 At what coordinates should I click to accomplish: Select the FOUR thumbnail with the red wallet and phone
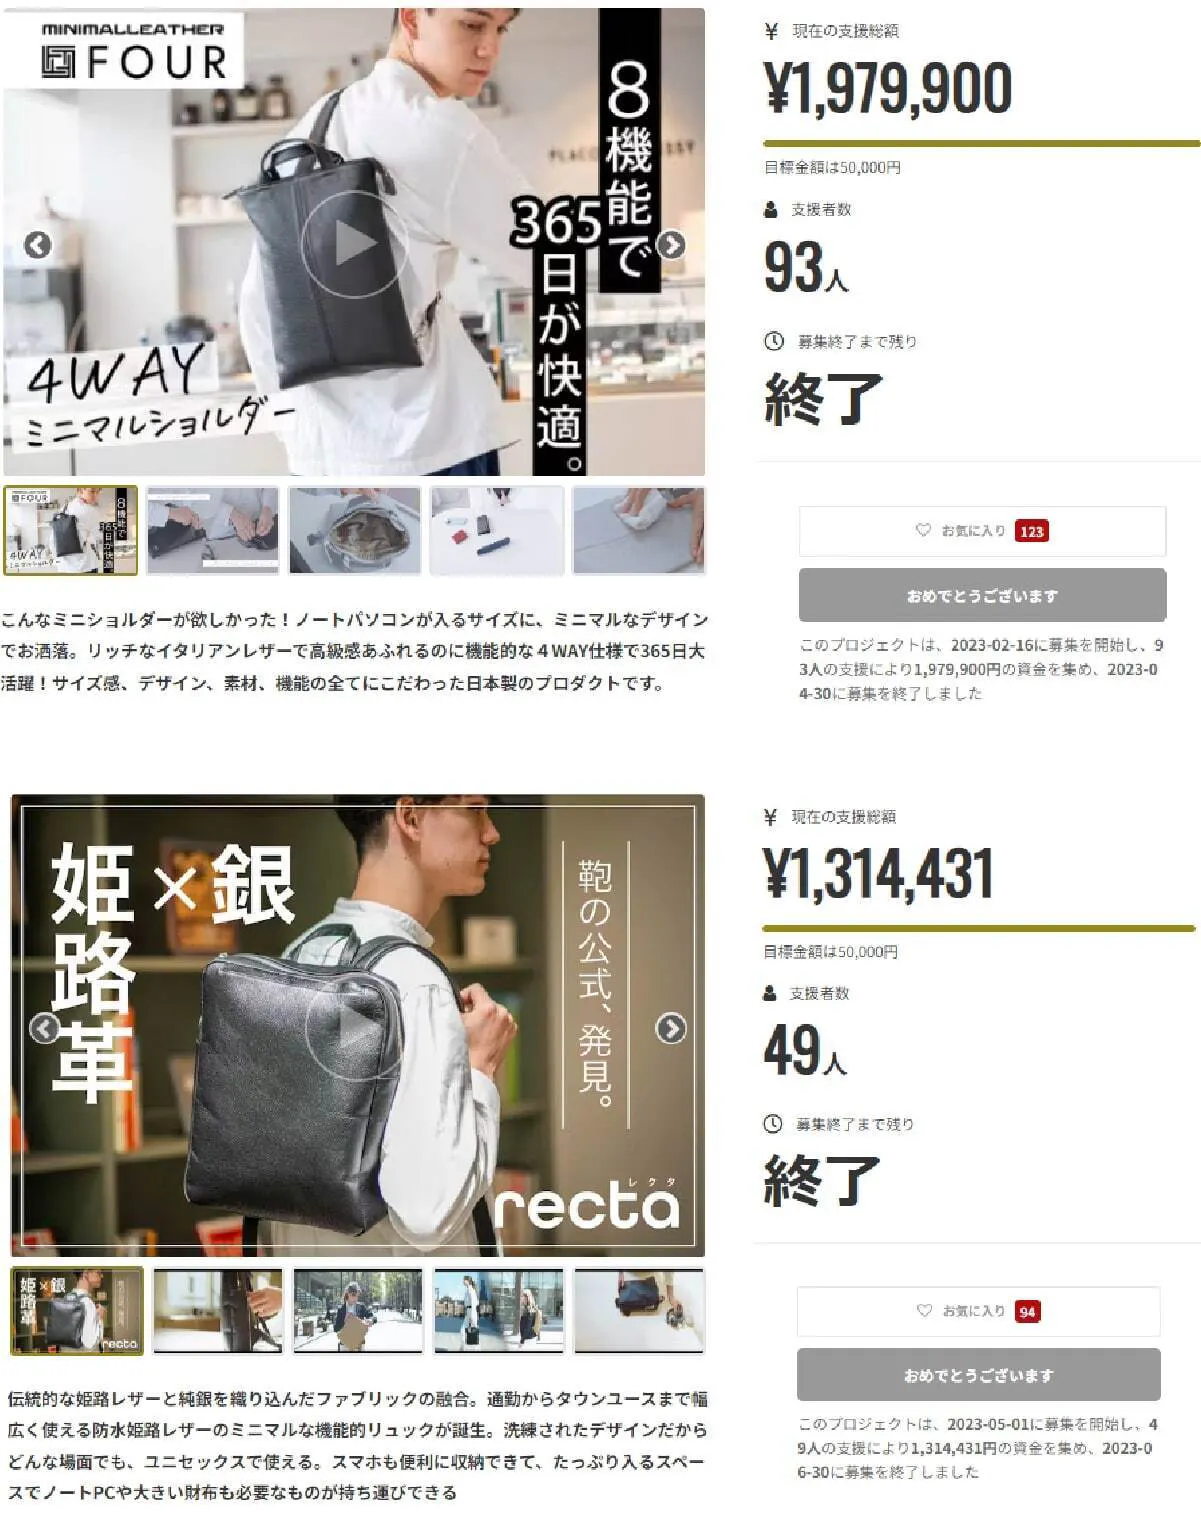tap(497, 530)
